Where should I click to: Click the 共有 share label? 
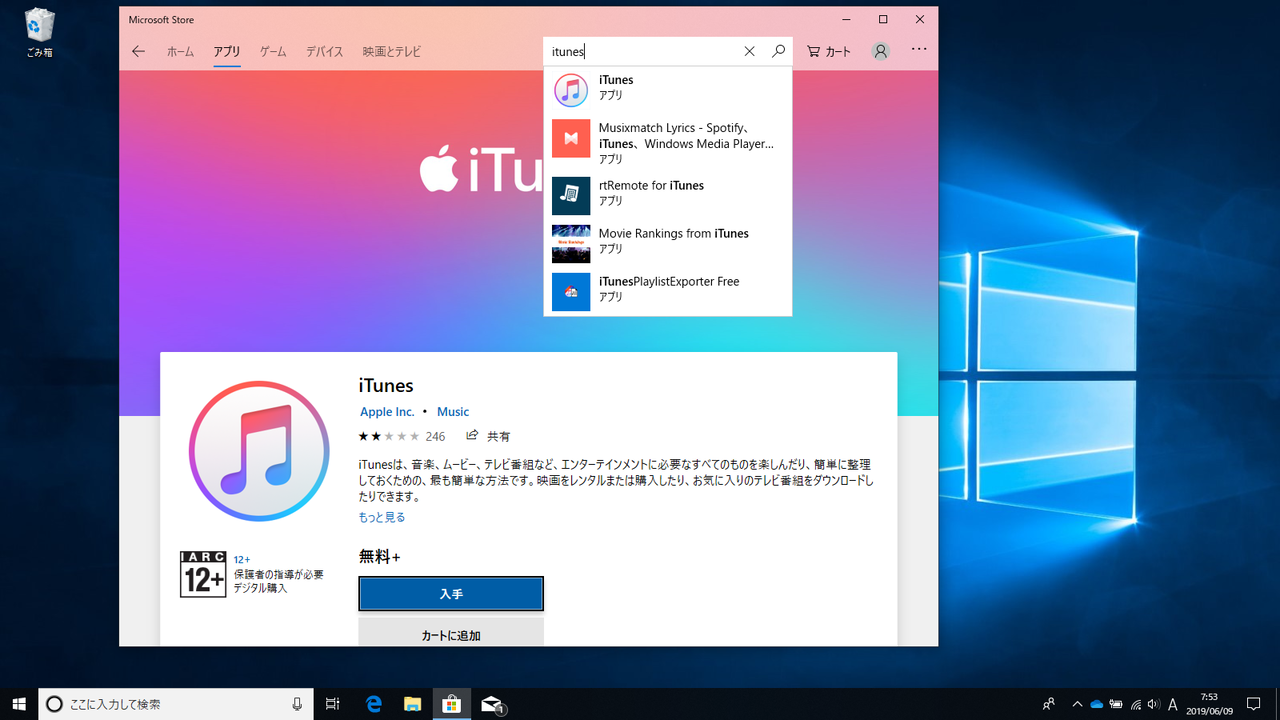pyautogui.click(x=499, y=436)
